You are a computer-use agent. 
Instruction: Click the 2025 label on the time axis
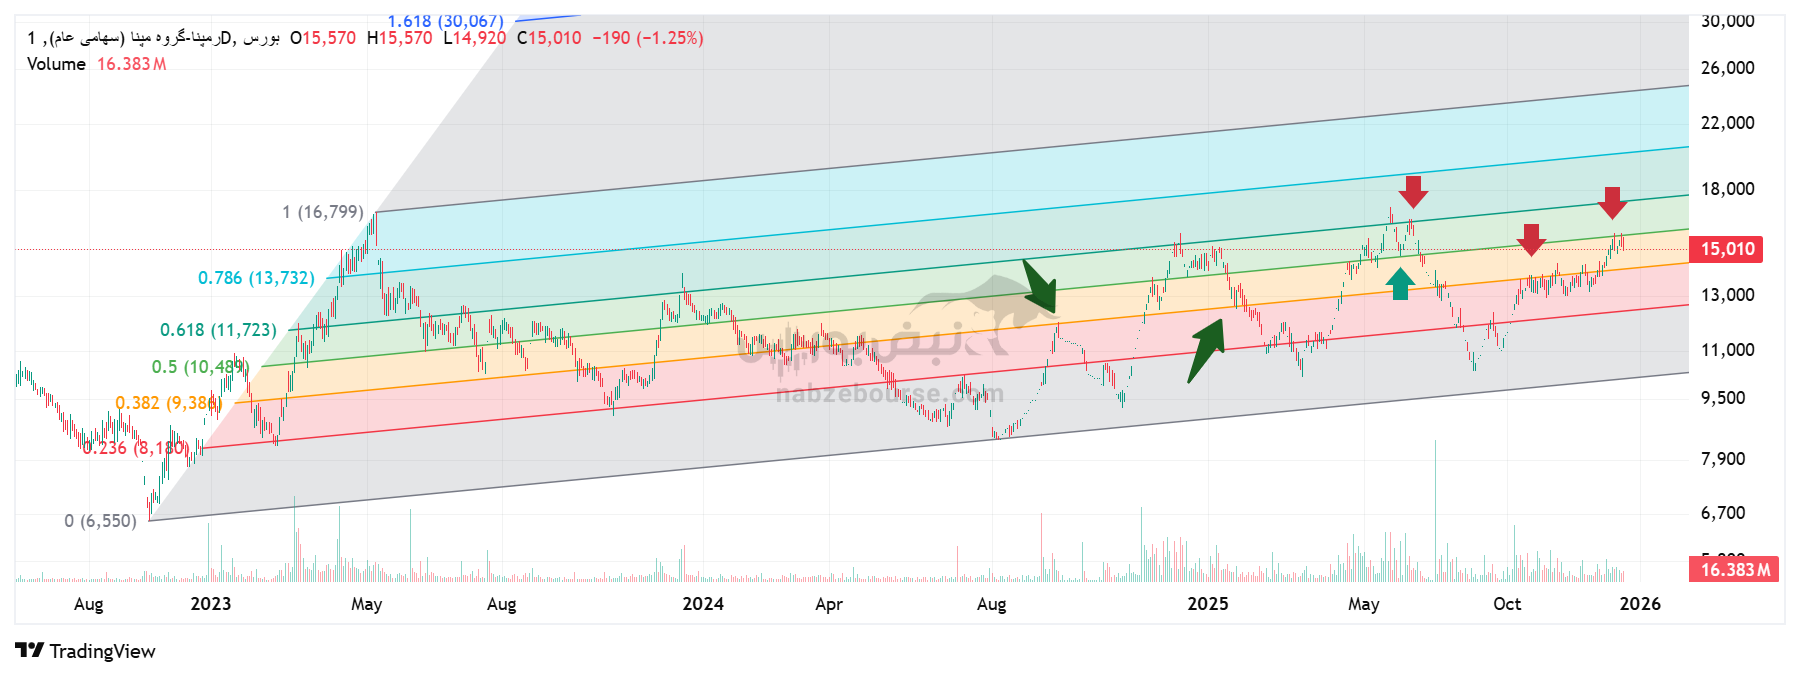click(1207, 604)
